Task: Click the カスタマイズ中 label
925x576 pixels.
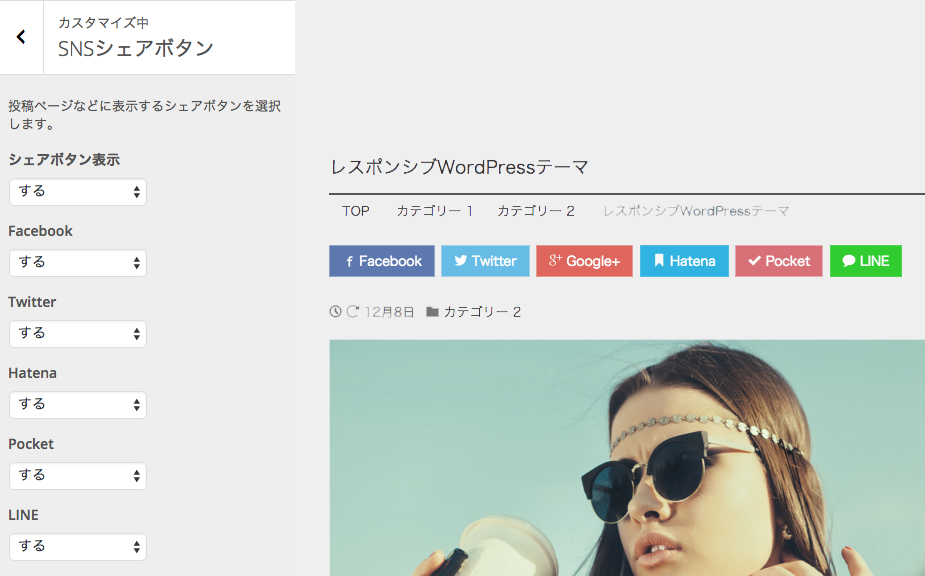Action: pos(103,22)
